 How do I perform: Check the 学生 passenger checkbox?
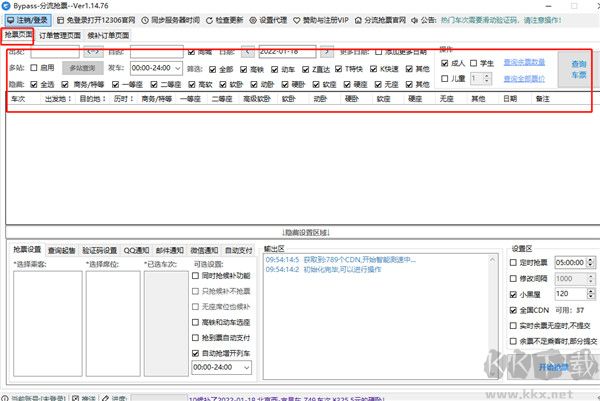pyautogui.click(x=473, y=63)
